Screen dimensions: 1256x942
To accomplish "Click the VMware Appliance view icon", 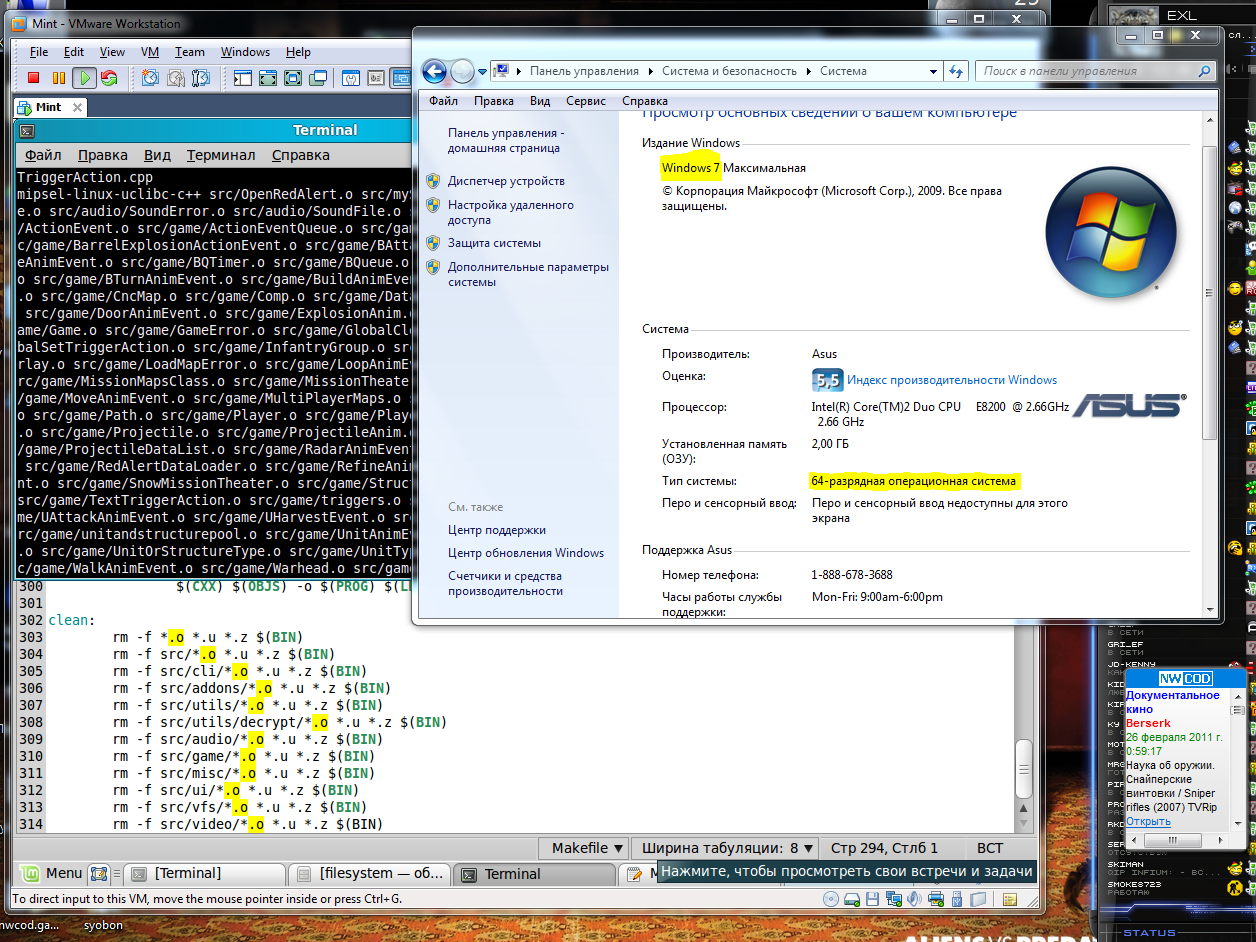I will [376, 78].
